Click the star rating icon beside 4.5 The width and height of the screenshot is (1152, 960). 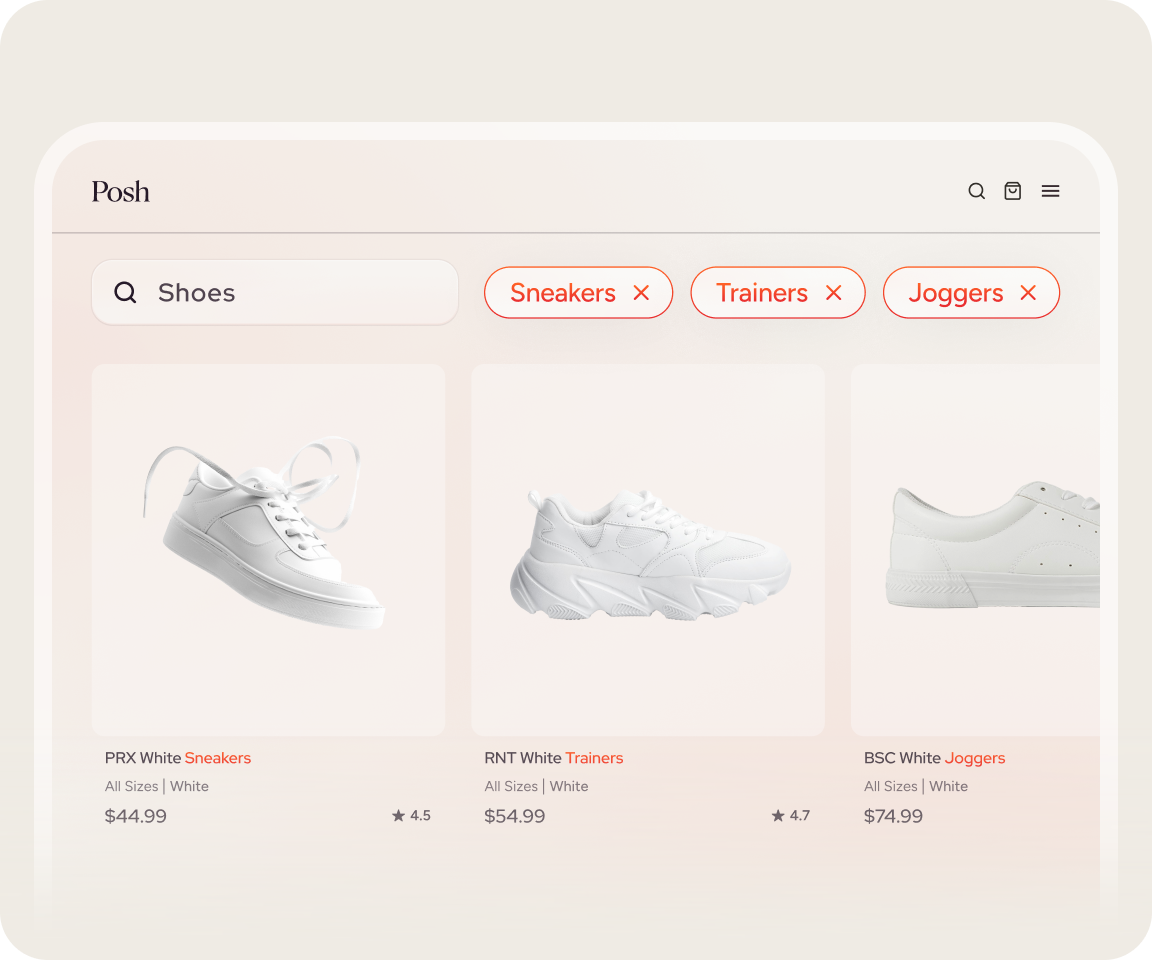398,816
